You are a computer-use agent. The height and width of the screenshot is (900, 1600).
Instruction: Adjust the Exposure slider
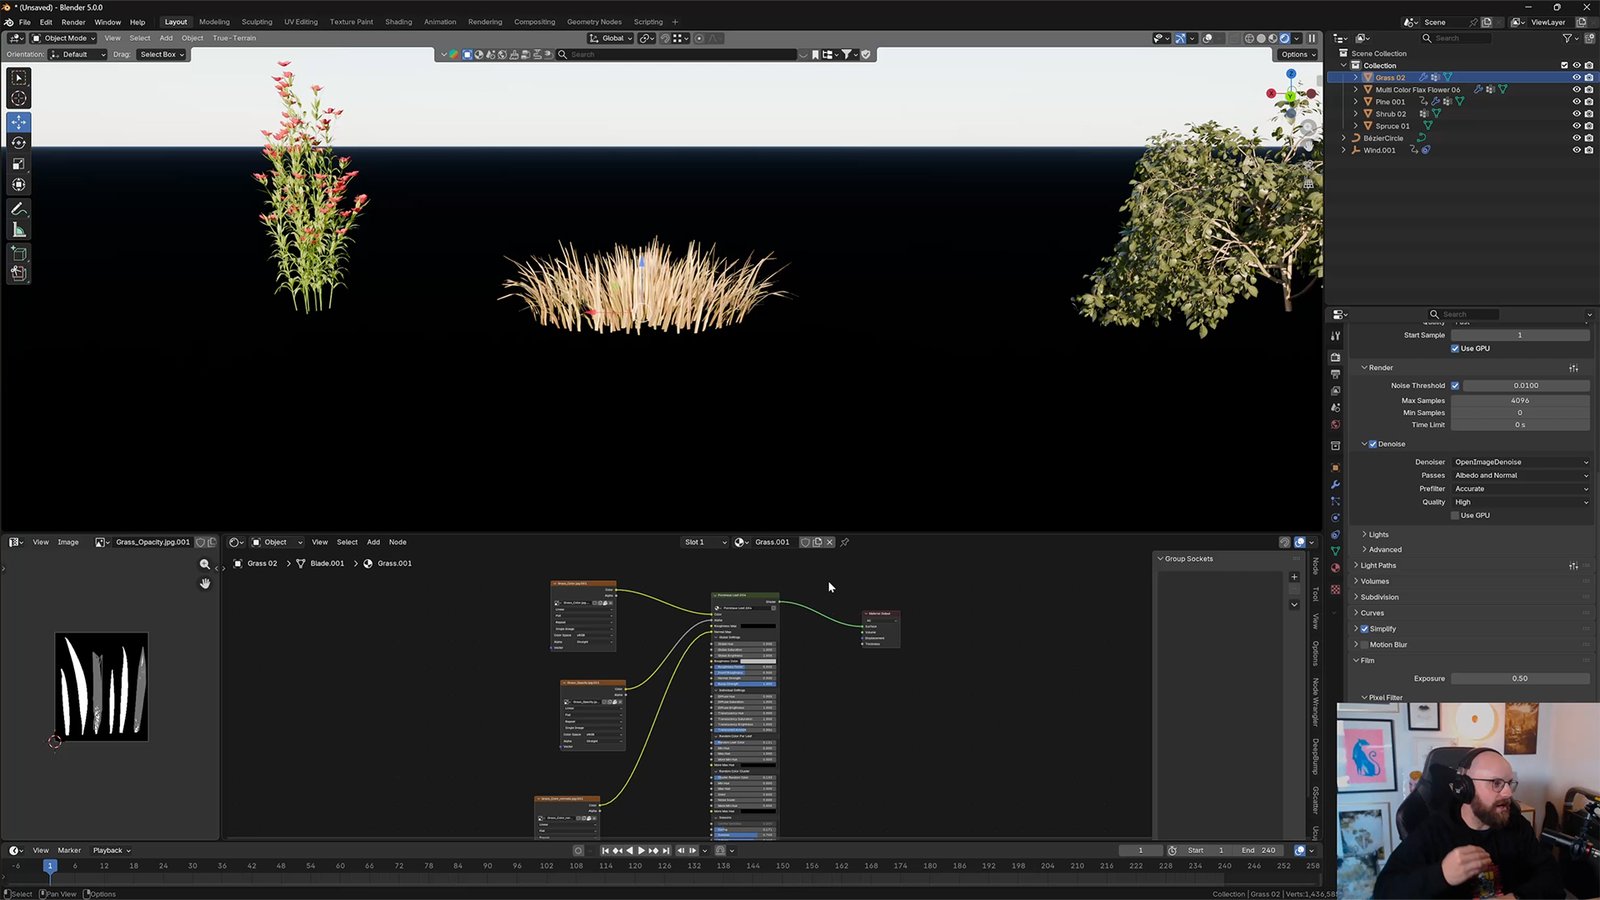tap(1520, 678)
